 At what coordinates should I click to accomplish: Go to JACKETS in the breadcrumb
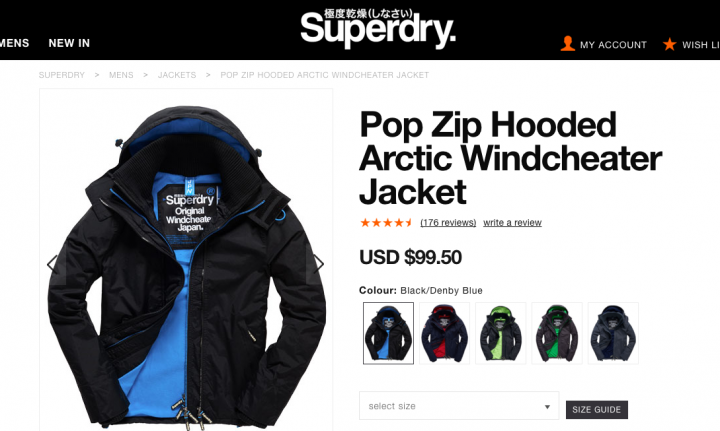pyautogui.click(x=177, y=75)
